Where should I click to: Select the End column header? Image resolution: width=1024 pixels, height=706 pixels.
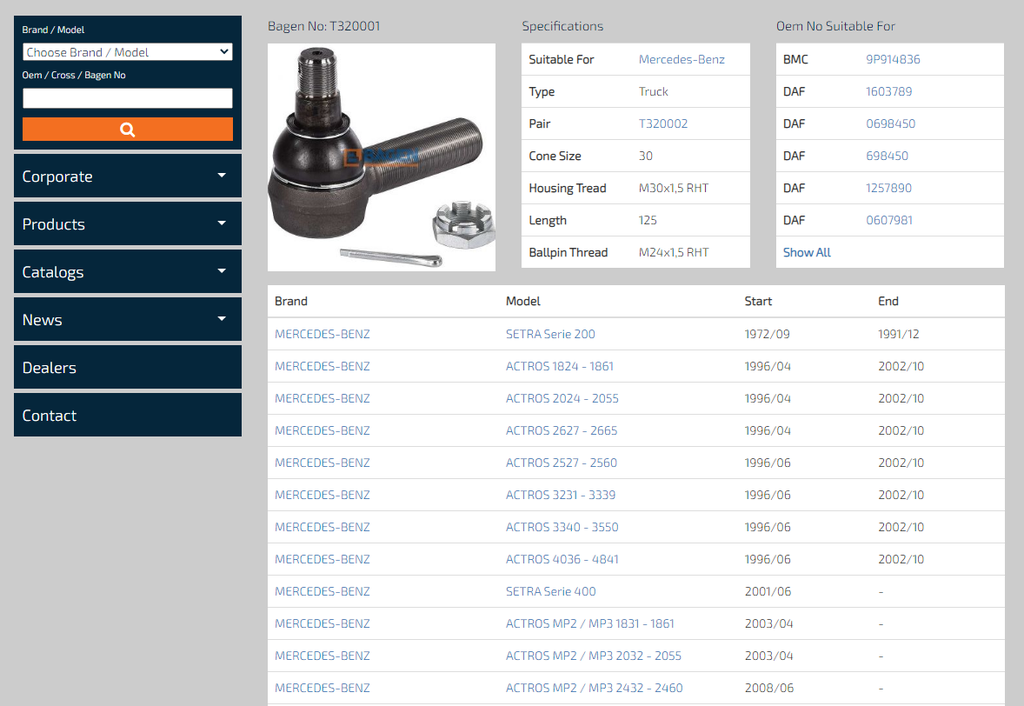[x=888, y=301]
